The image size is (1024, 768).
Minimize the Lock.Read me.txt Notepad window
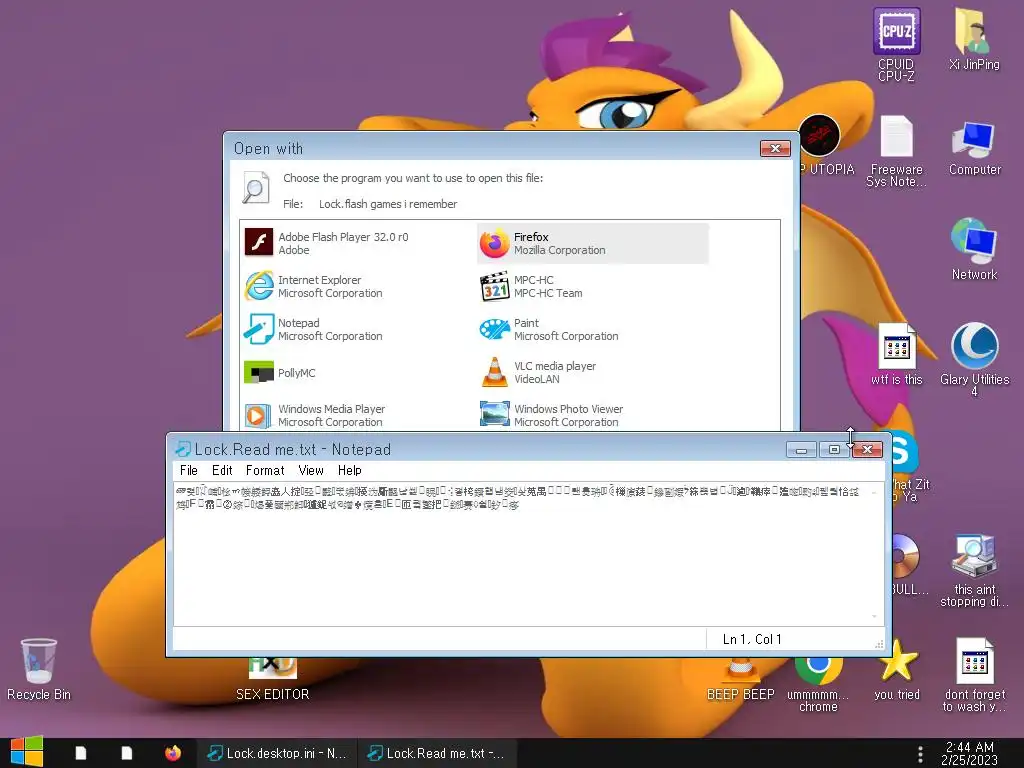[x=801, y=449]
